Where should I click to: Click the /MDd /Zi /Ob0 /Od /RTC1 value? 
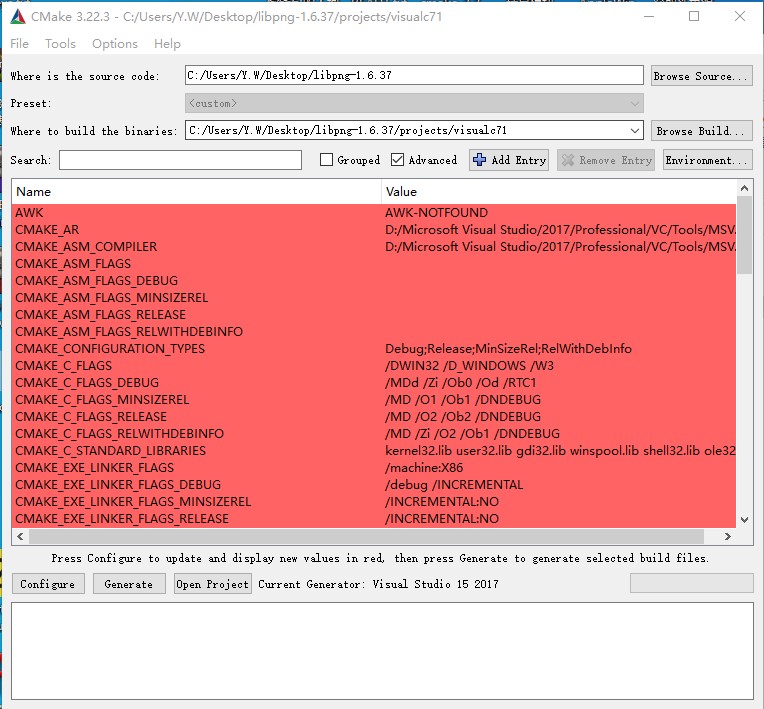coord(460,383)
